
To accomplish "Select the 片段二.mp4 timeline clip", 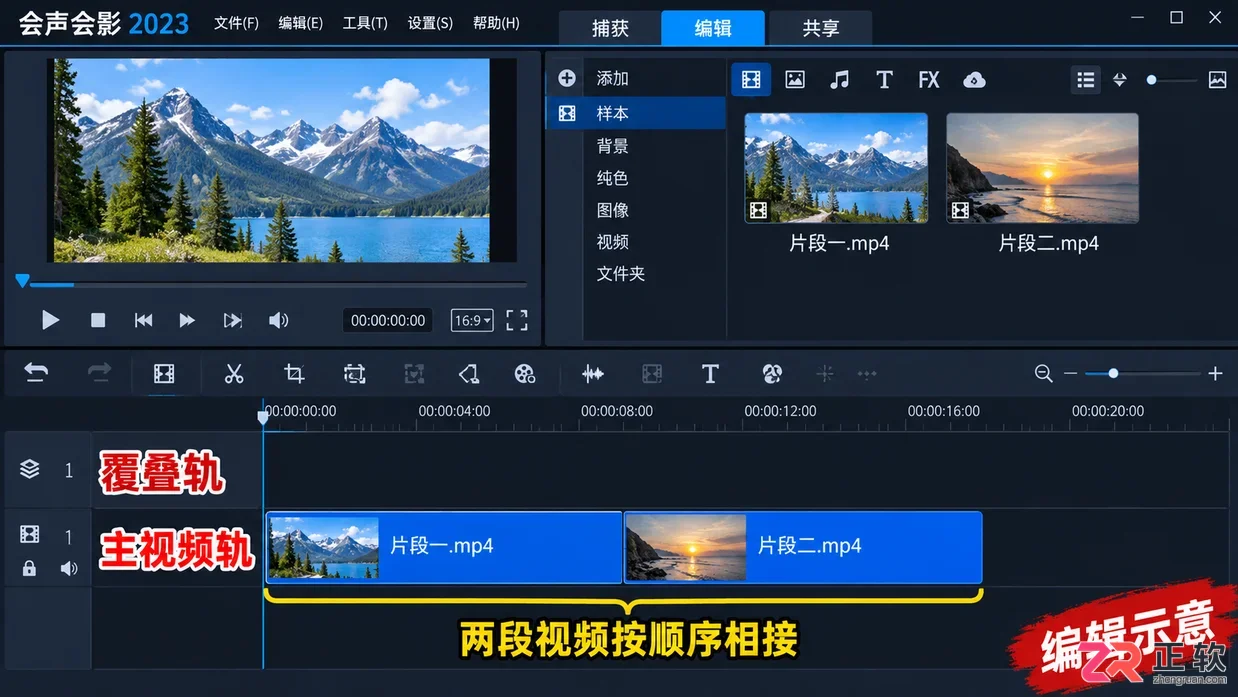I will coord(803,547).
